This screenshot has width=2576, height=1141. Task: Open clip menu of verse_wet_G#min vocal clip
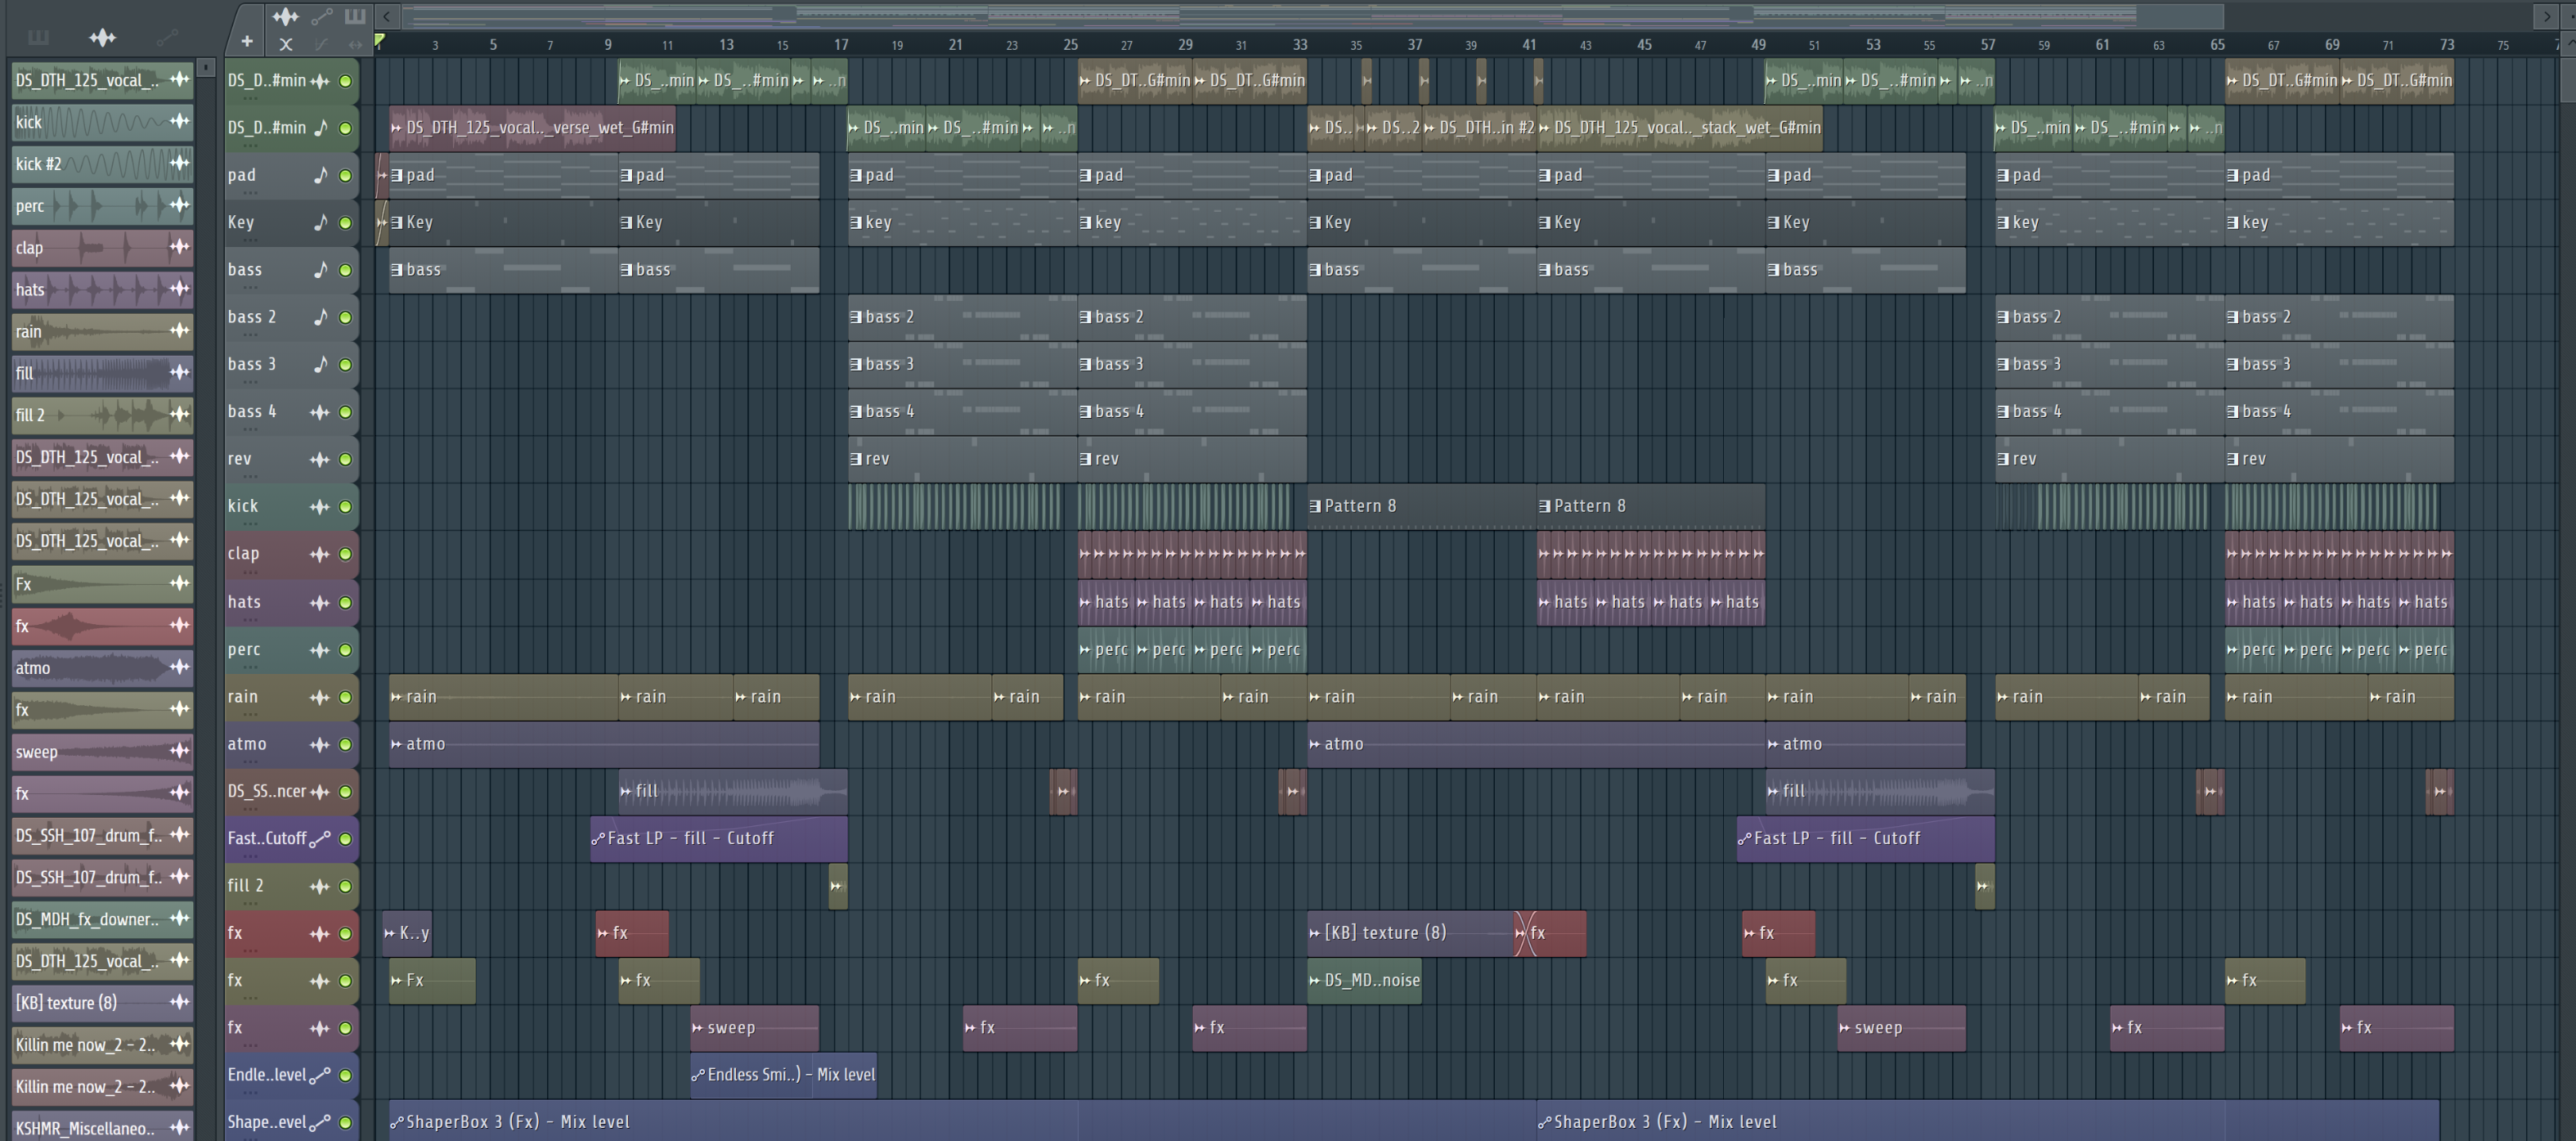pyautogui.click(x=397, y=128)
